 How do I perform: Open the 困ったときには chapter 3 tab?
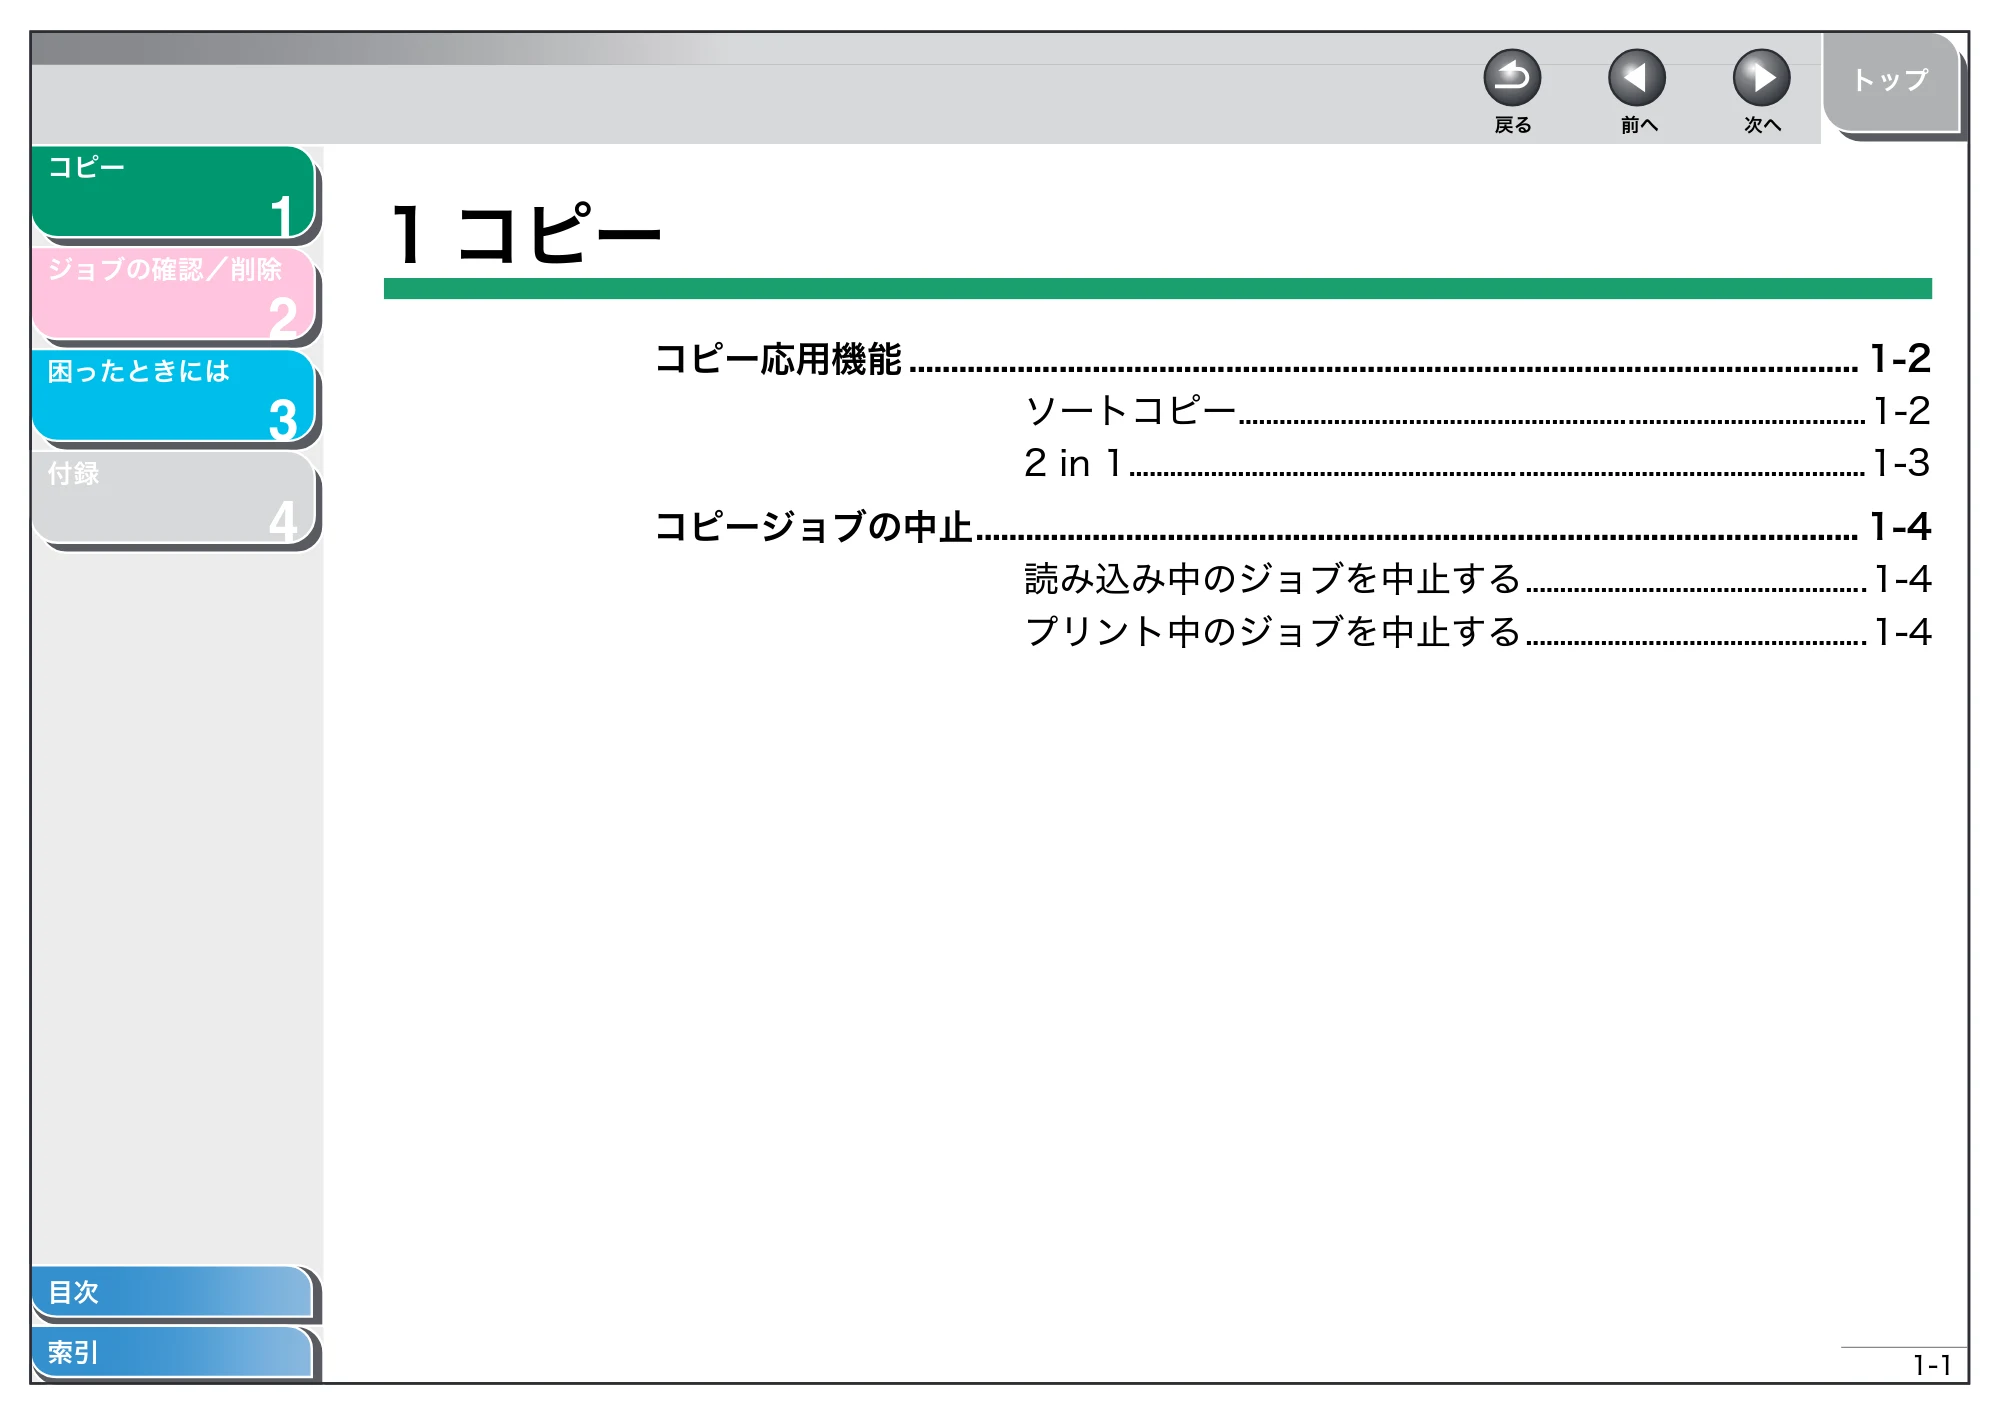[174, 396]
